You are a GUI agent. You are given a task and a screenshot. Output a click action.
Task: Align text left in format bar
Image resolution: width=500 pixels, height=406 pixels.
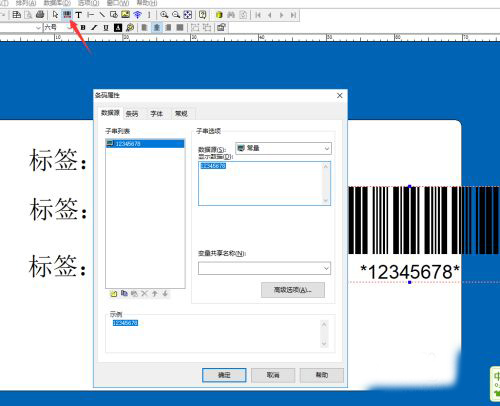pos(144,27)
